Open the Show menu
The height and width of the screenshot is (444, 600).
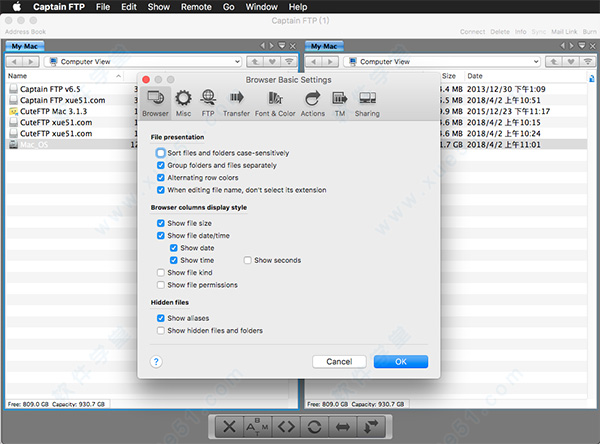click(158, 7)
